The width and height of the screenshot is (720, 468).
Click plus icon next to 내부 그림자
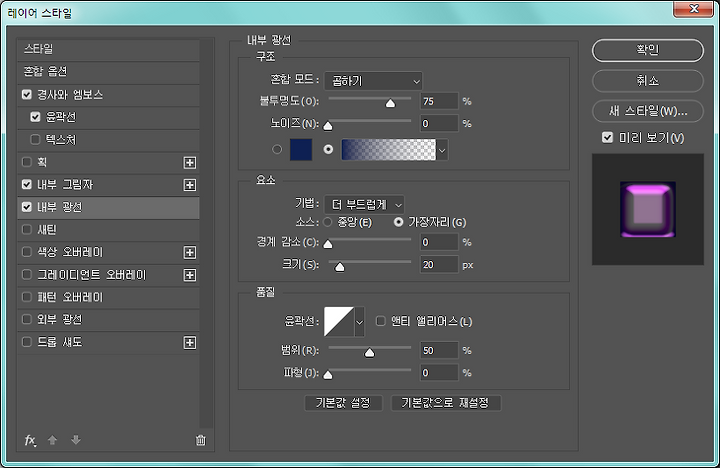click(190, 185)
